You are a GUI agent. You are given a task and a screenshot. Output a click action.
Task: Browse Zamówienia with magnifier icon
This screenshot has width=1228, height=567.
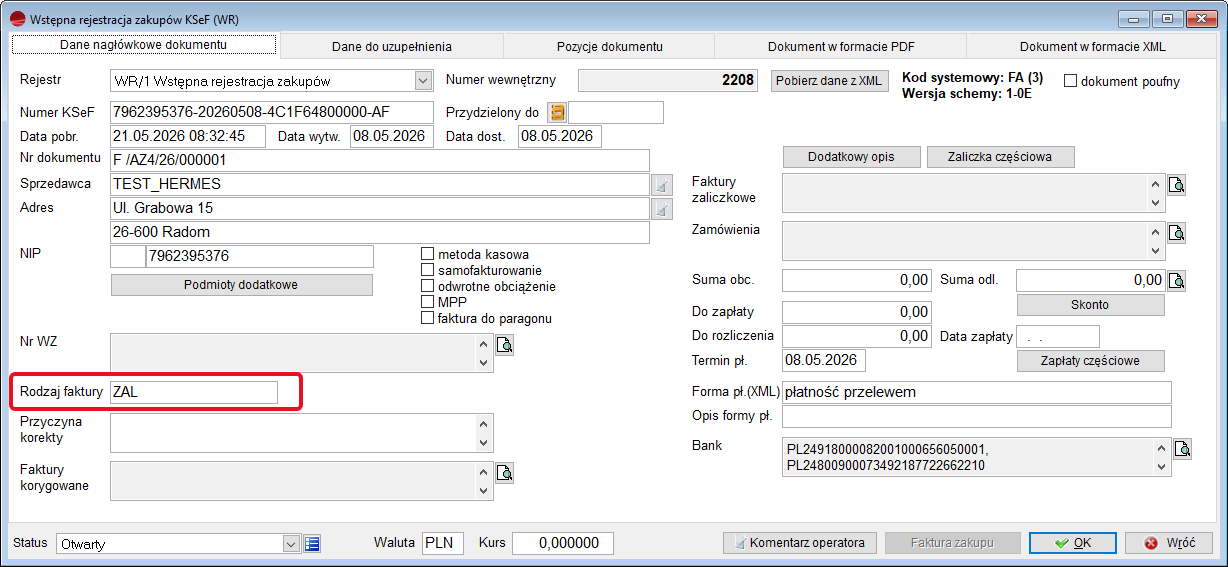pyautogui.click(x=1177, y=233)
